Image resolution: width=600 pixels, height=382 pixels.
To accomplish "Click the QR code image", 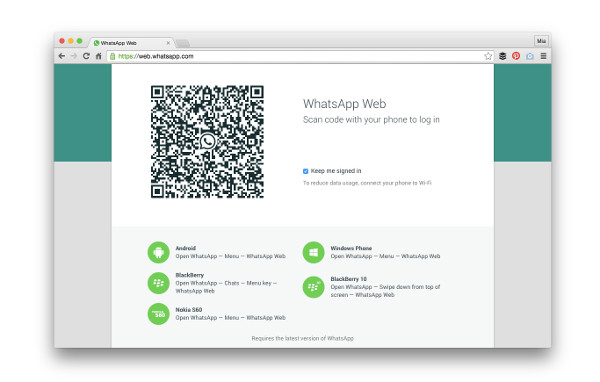I will 207,142.
